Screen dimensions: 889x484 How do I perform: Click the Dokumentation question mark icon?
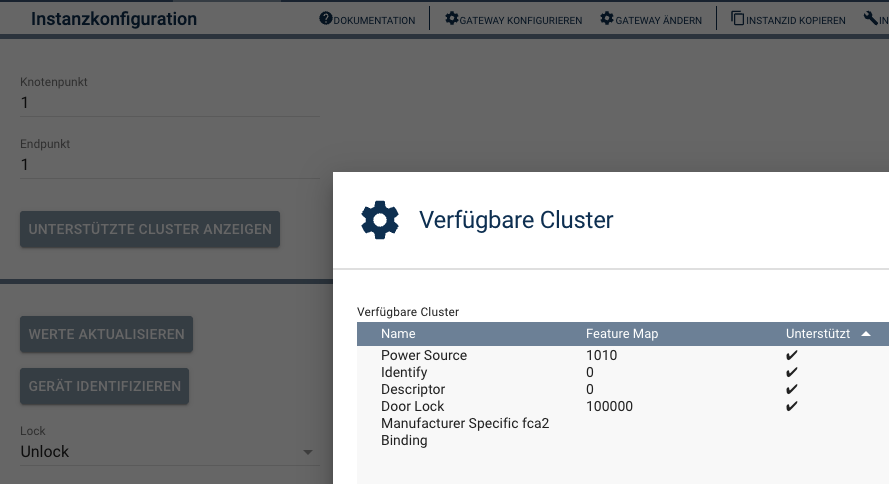[325, 19]
